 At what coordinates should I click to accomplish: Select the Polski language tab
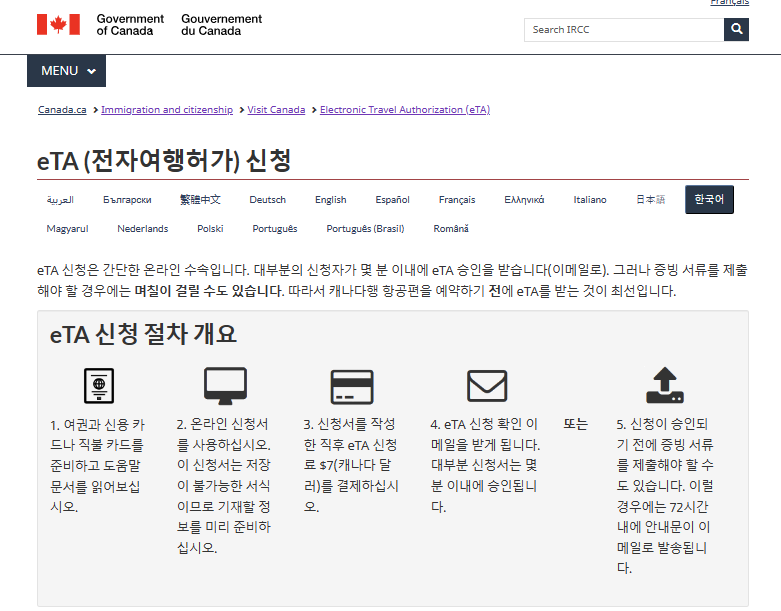pos(210,229)
